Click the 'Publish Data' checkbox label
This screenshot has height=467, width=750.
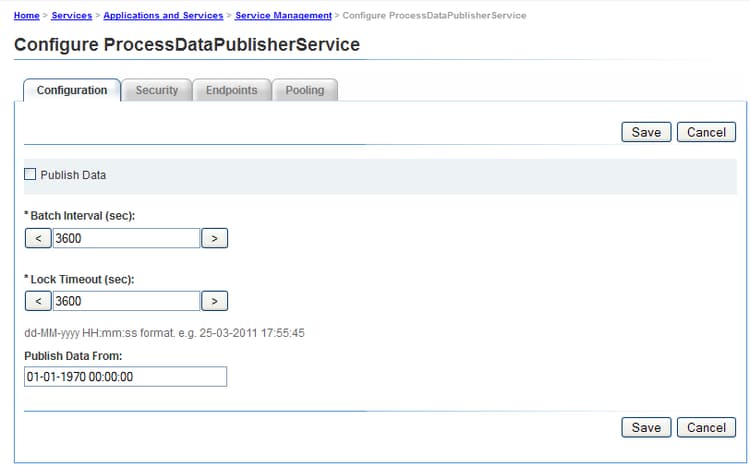pos(73,175)
